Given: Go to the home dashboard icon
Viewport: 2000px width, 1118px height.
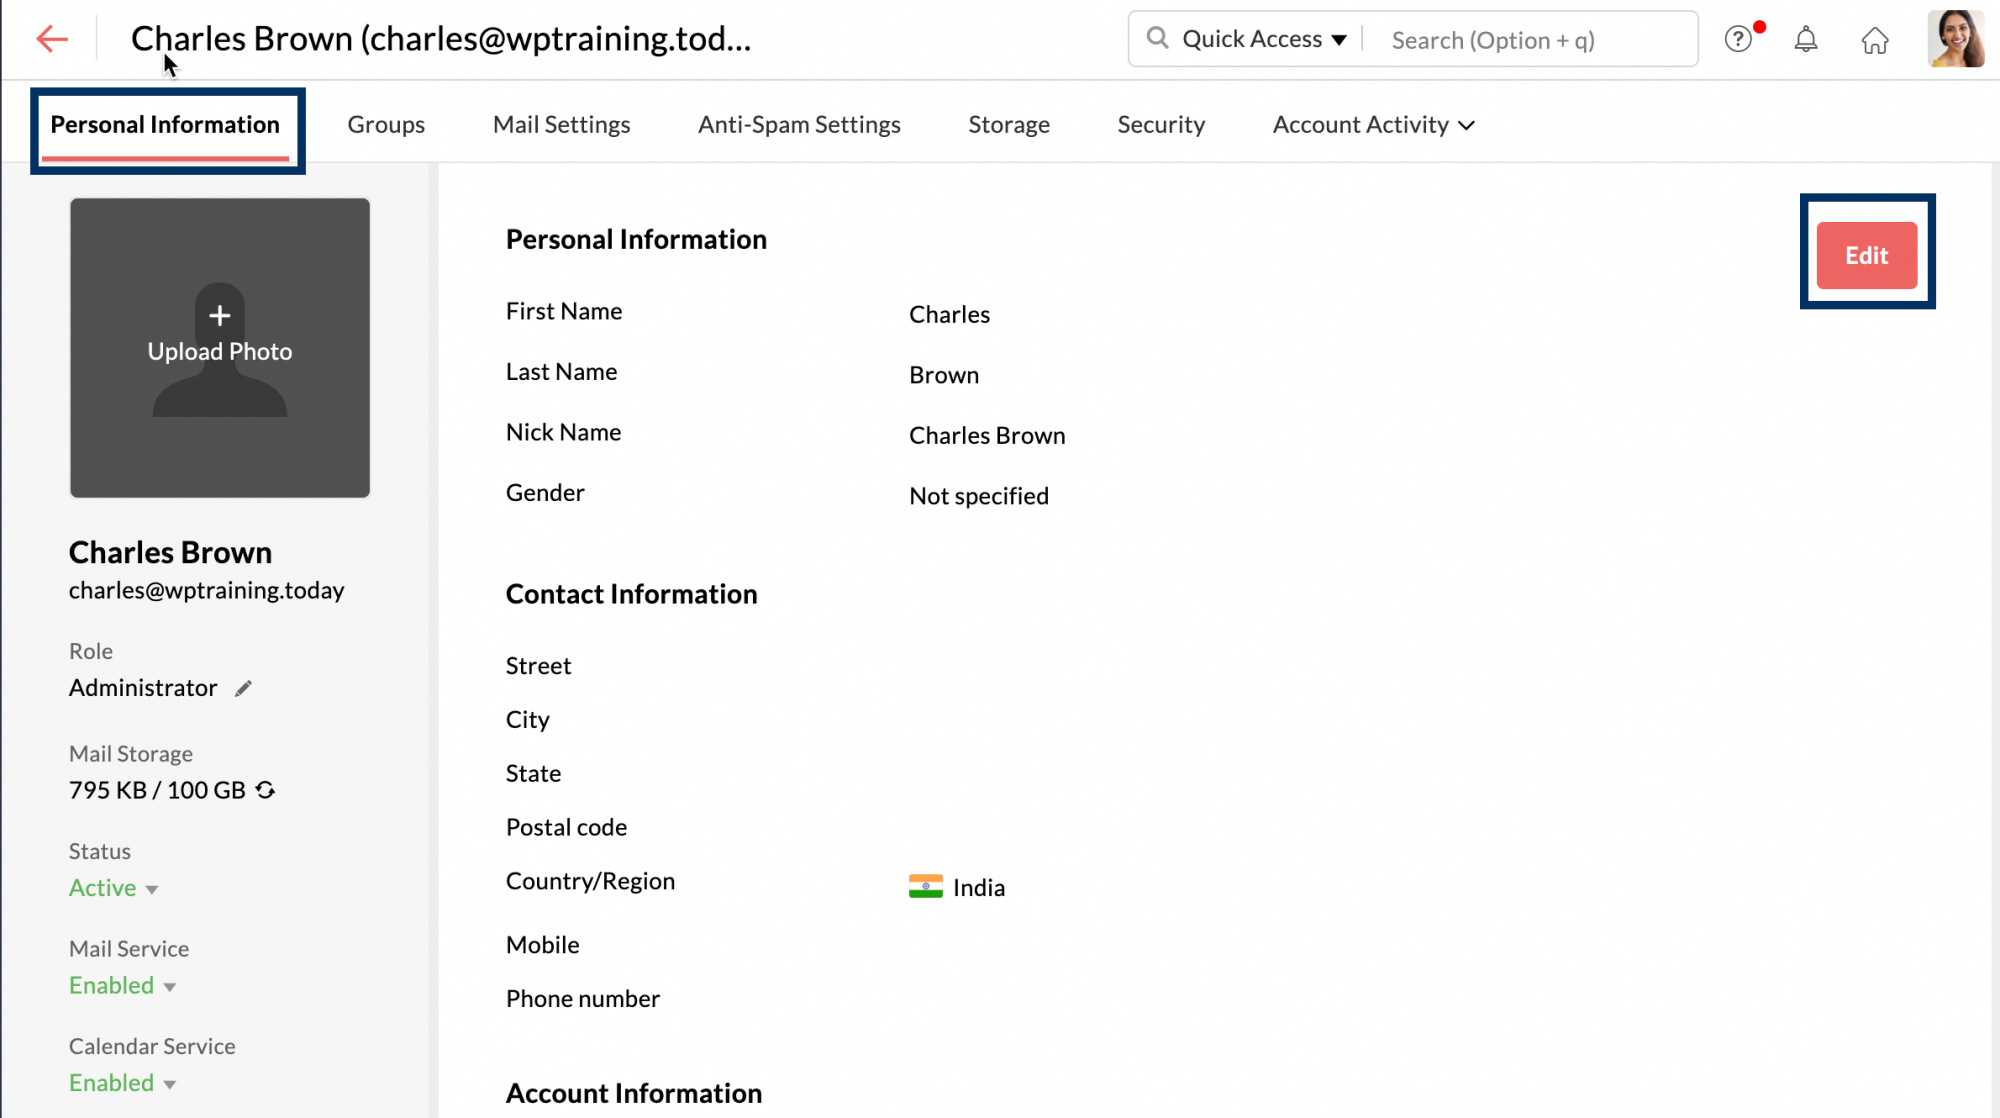Looking at the screenshot, I should point(1875,40).
